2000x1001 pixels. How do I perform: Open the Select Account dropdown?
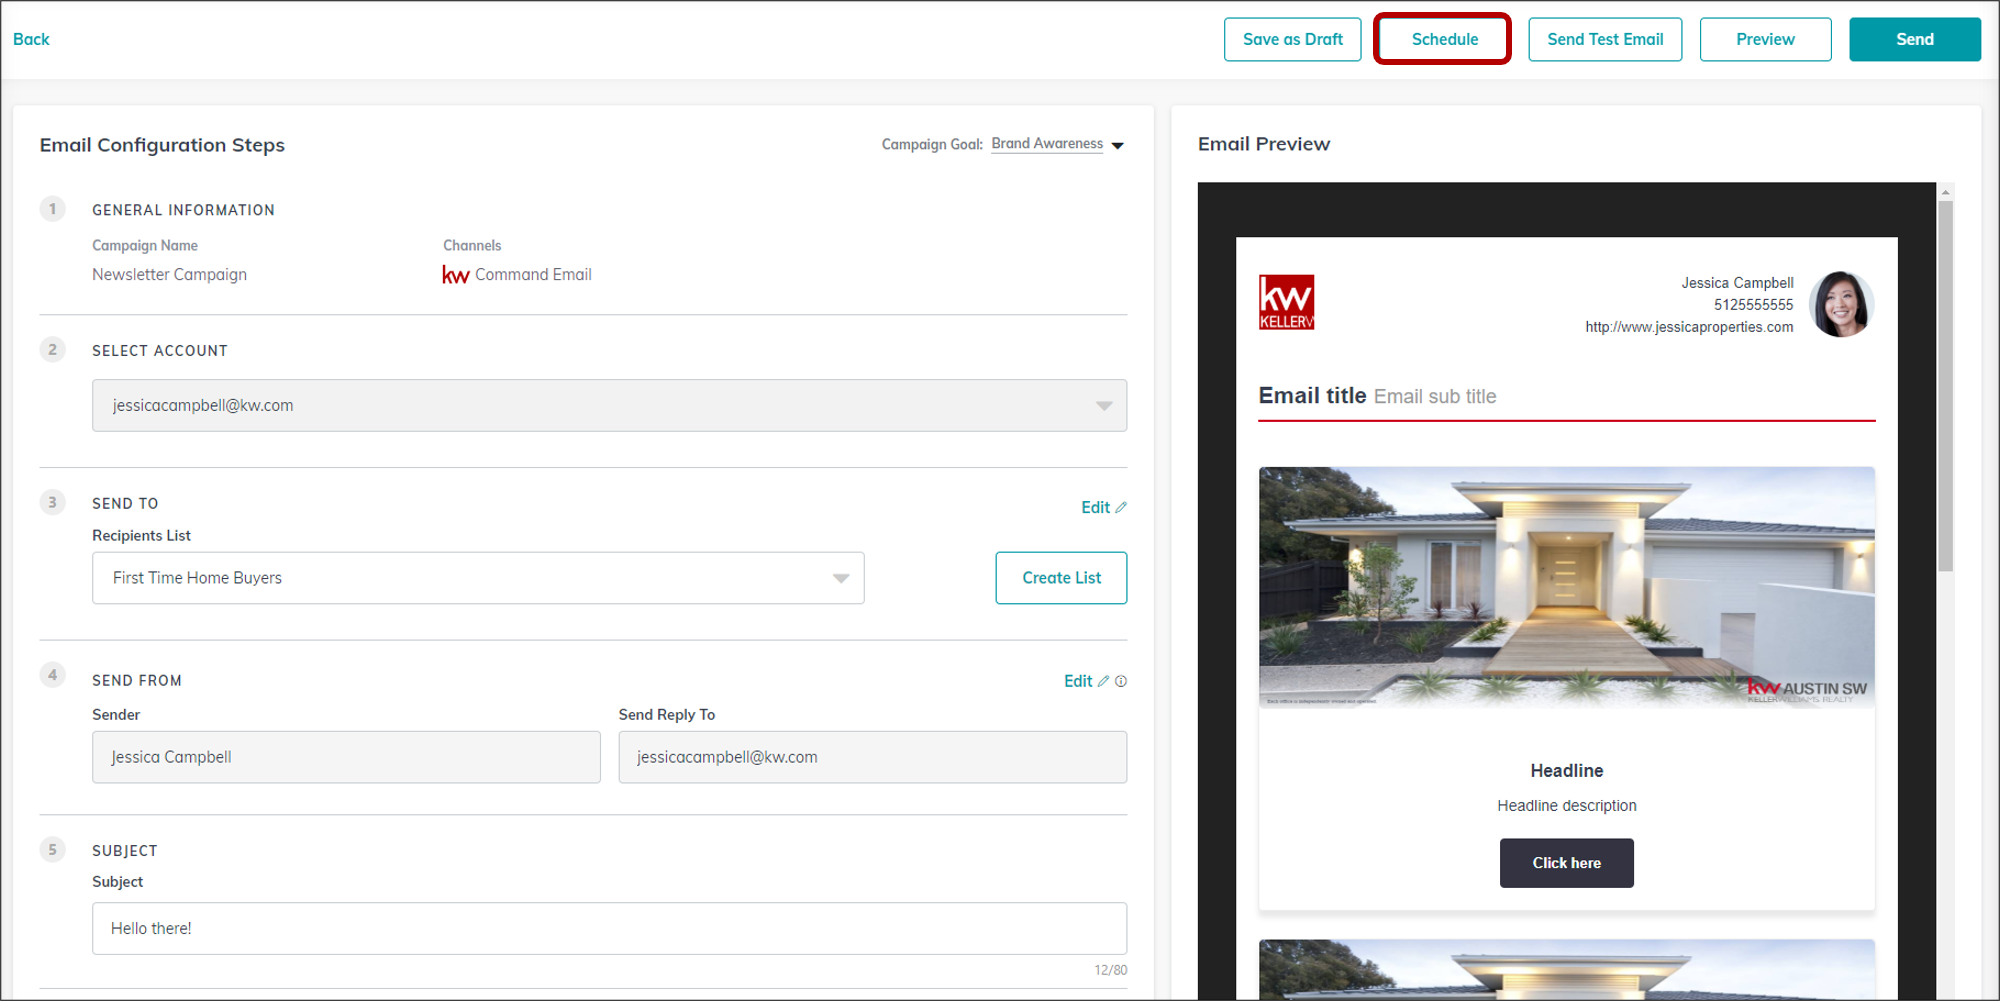609,405
